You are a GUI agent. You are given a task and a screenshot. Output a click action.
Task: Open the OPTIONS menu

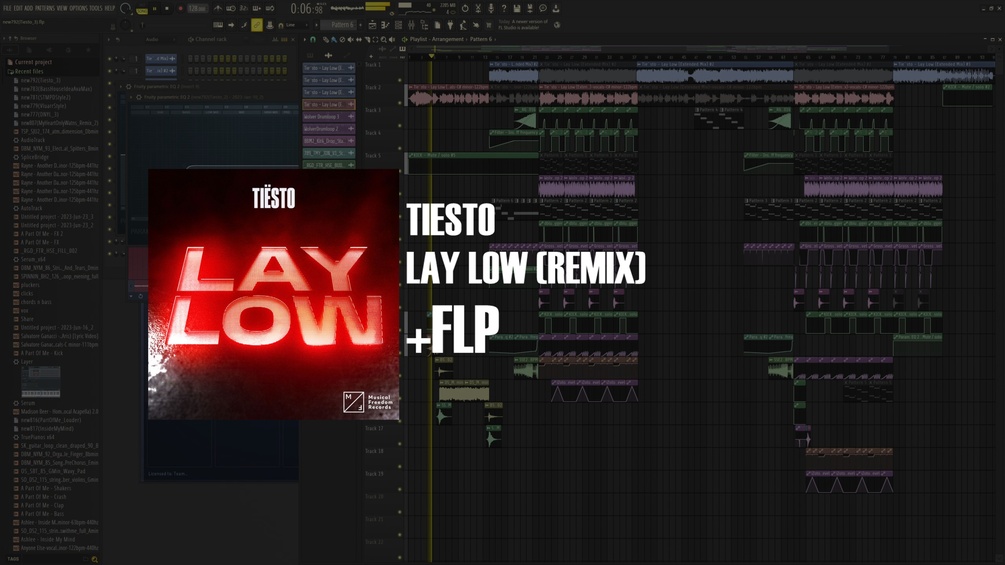tap(78, 8)
